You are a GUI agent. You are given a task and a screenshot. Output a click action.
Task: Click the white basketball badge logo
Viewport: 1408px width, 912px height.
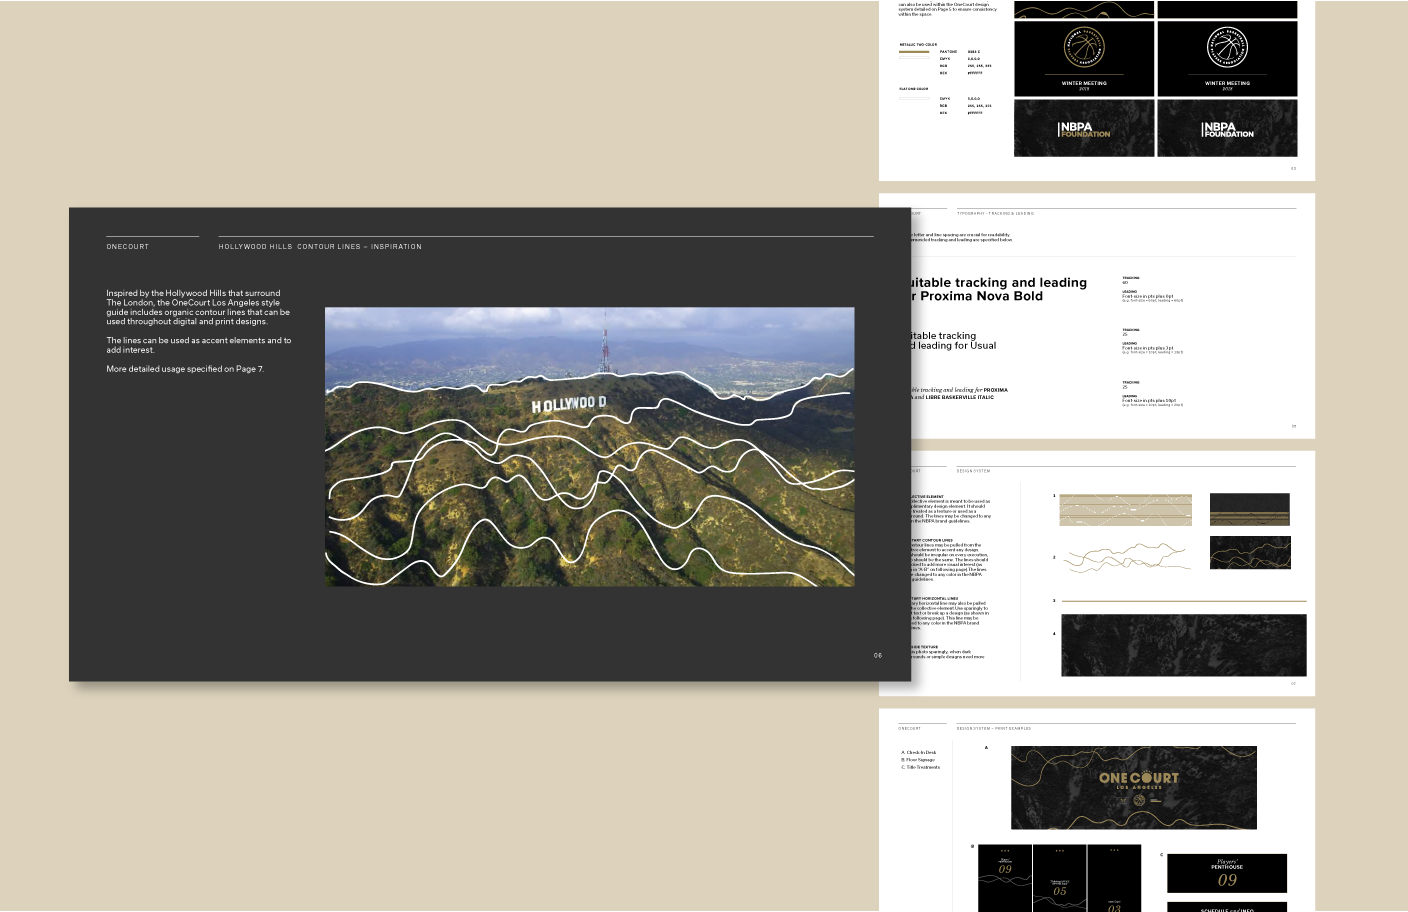pos(1227,48)
